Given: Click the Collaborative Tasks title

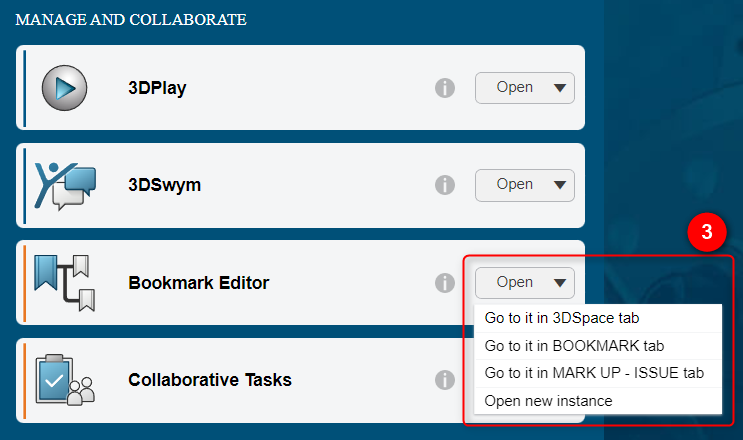Looking at the screenshot, I should coord(210,380).
